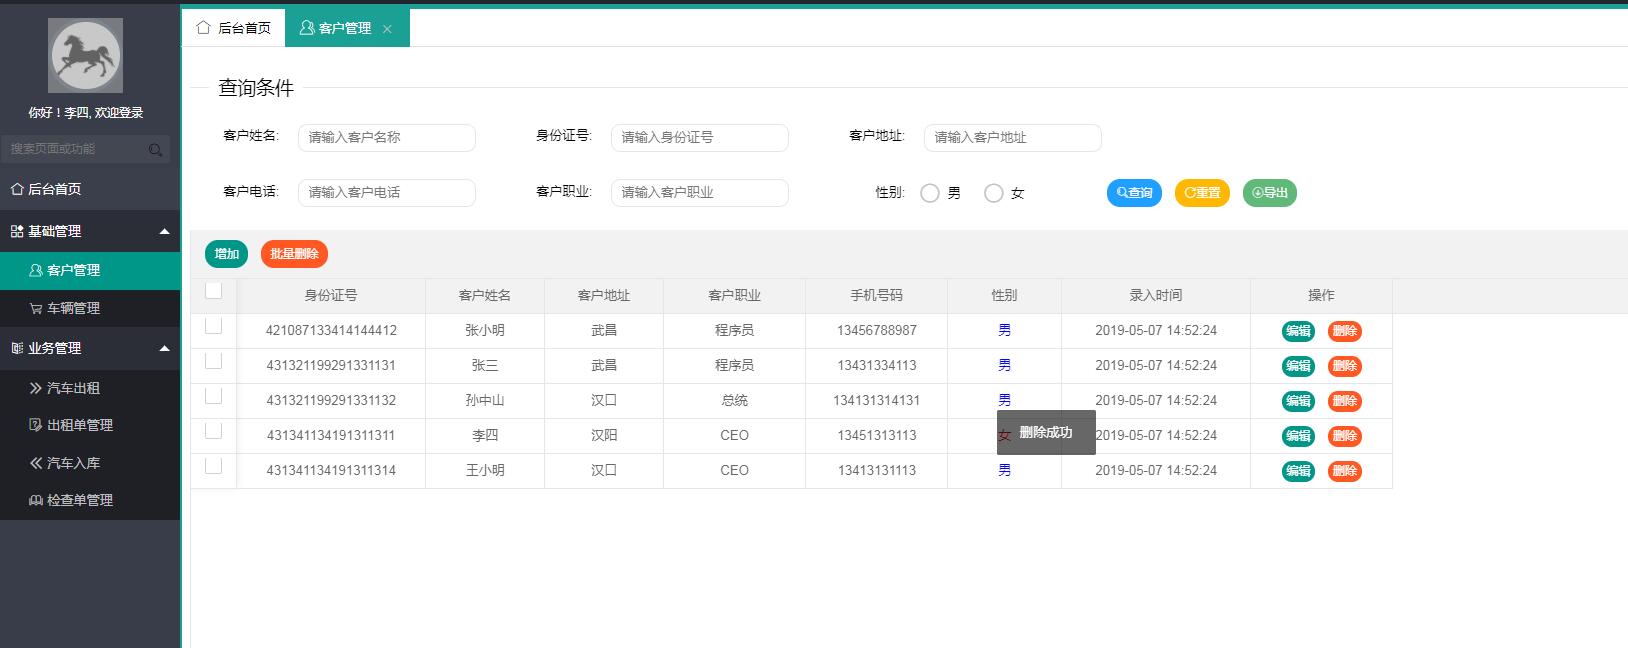Viewport: 1628px width, 648px height.
Task: Select the 男 gender radio button
Action: [930, 193]
